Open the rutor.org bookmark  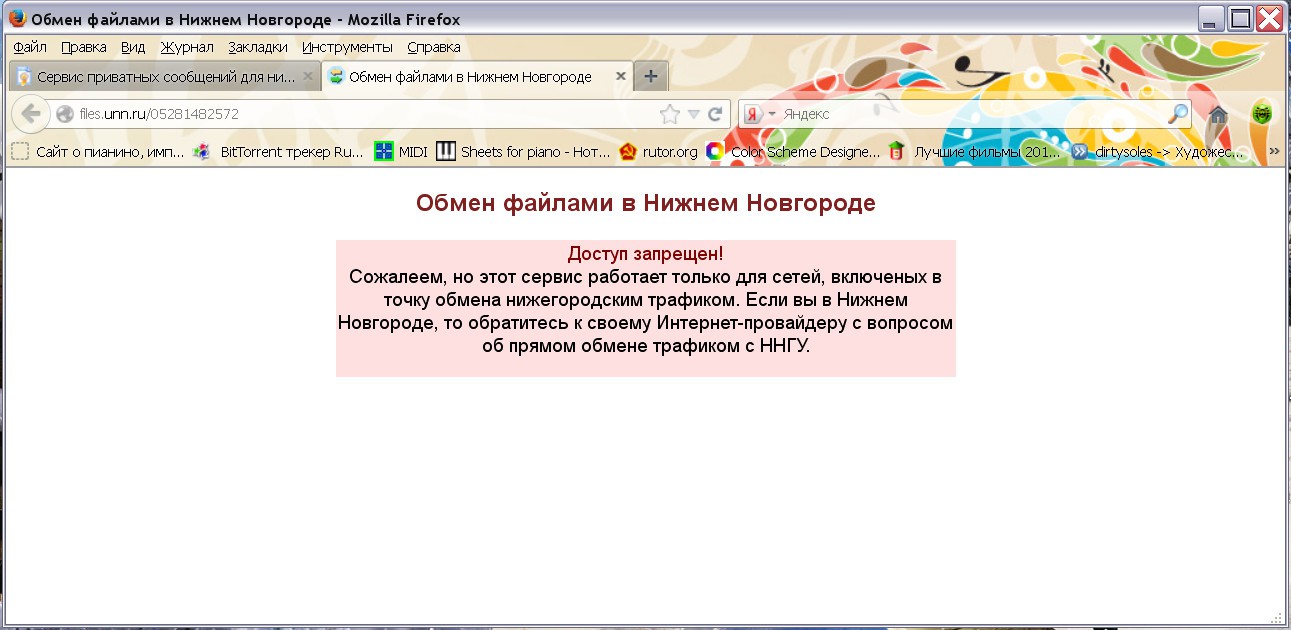point(658,152)
